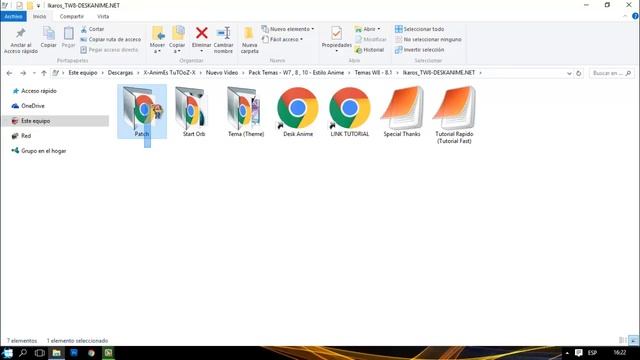Pin to Quick access (Anclar al Acceso rápido)
640x360 pixels.
pos(21,40)
